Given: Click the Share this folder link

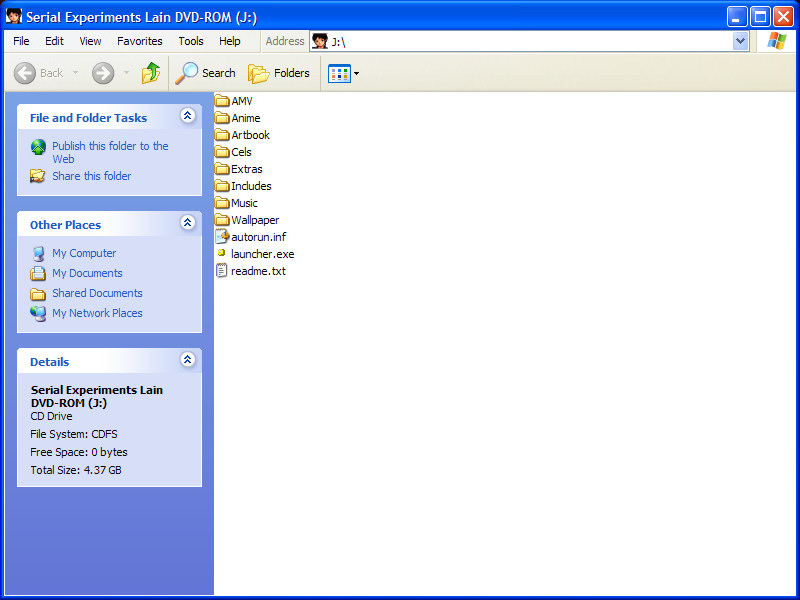Looking at the screenshot, I should [x=91, y=176].
